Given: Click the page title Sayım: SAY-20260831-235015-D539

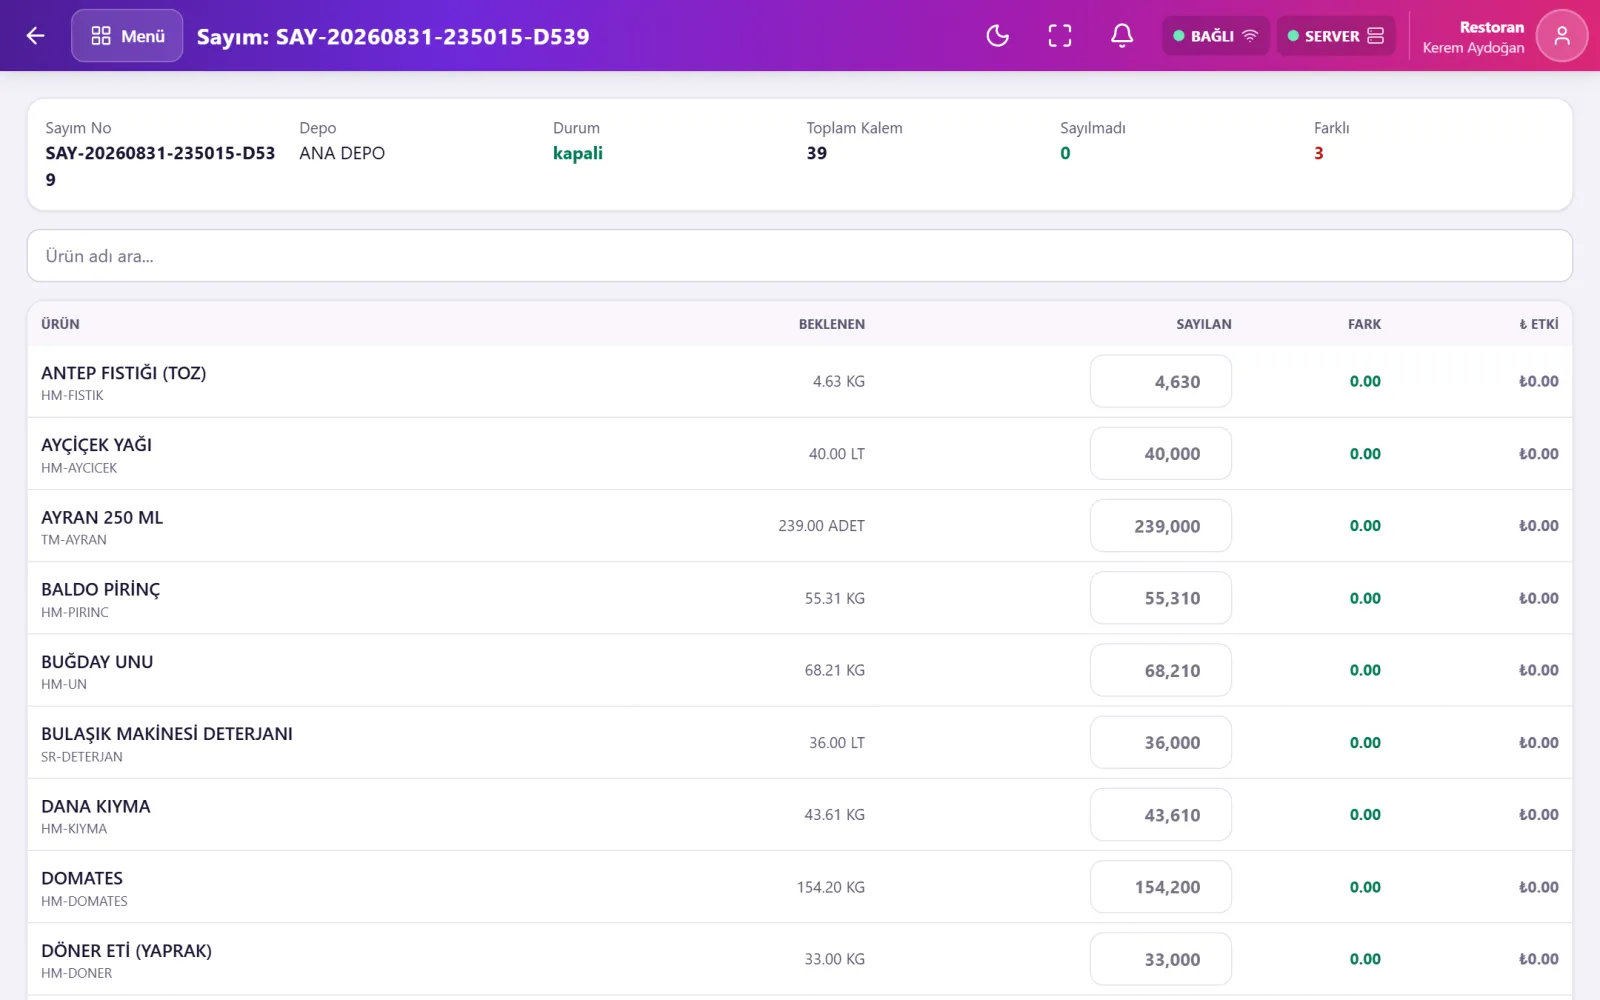Looking at the screenshot, I should point(393,37).
